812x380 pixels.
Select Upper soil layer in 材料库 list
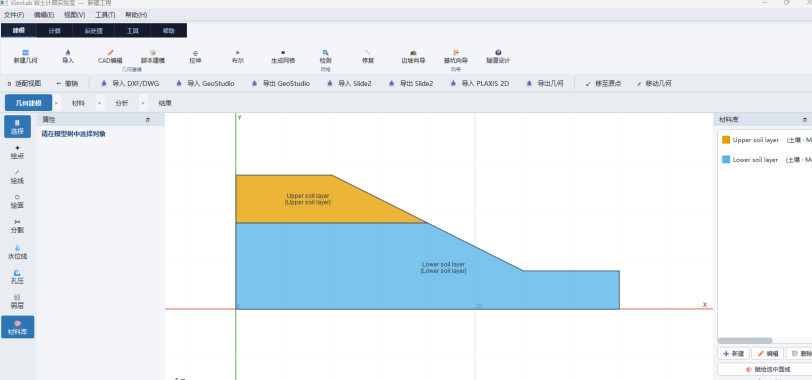click(x=765, y=140)
